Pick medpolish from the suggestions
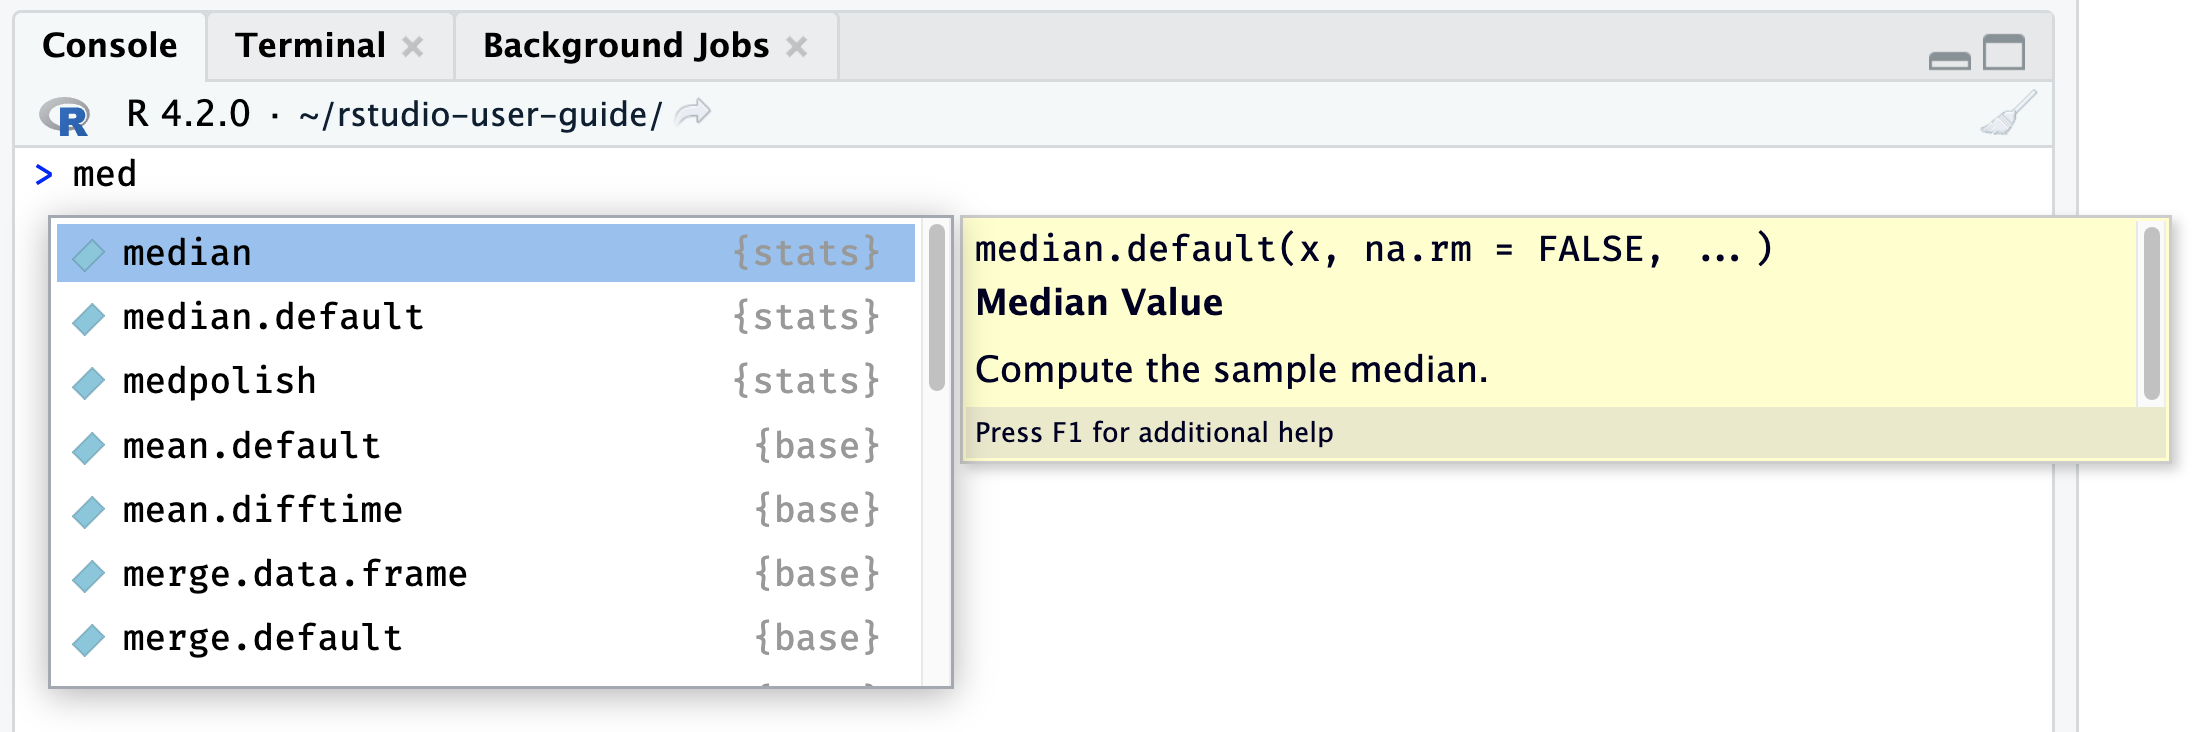The image size is (2198, 732). 219,381
